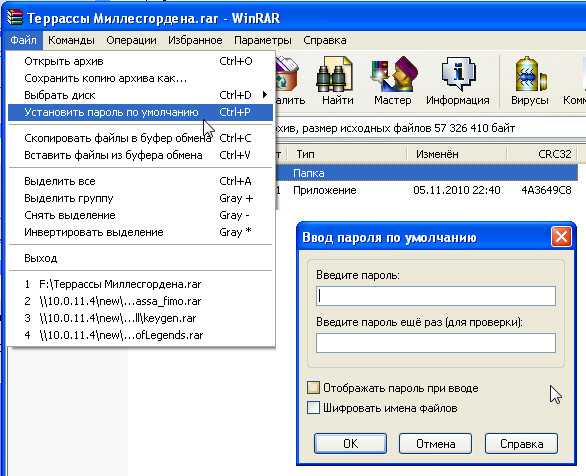The width and height of the screenshot is (586, 476).
Task: Focus the 'Введите пароль' input field
Action: tap(436, 296)
